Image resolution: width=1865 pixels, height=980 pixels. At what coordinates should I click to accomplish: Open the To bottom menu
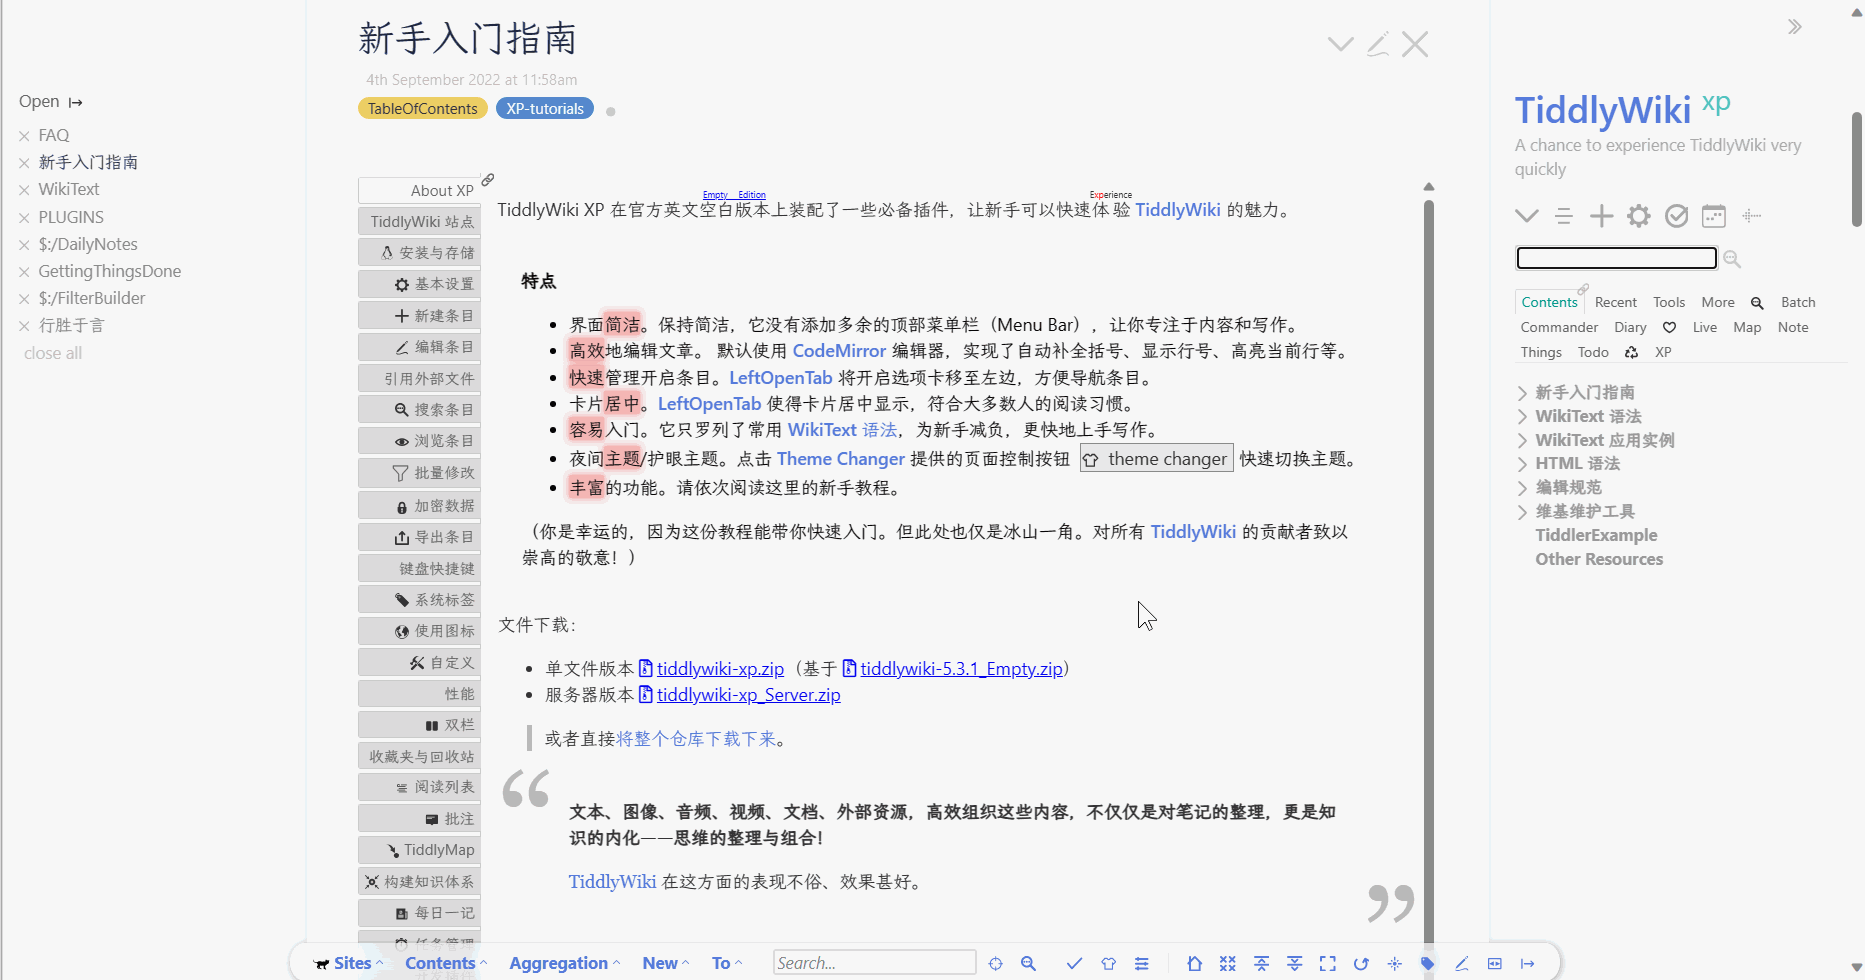[727, 963]
